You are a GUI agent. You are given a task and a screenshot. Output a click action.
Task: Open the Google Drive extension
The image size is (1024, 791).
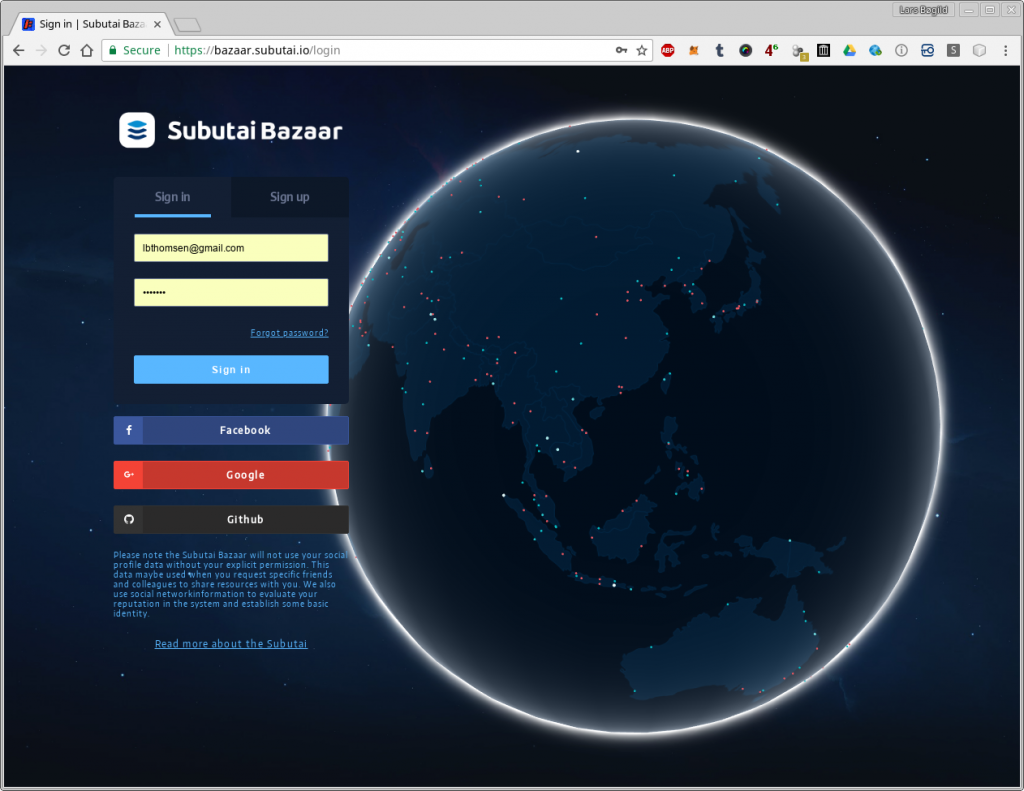[849, 50]
